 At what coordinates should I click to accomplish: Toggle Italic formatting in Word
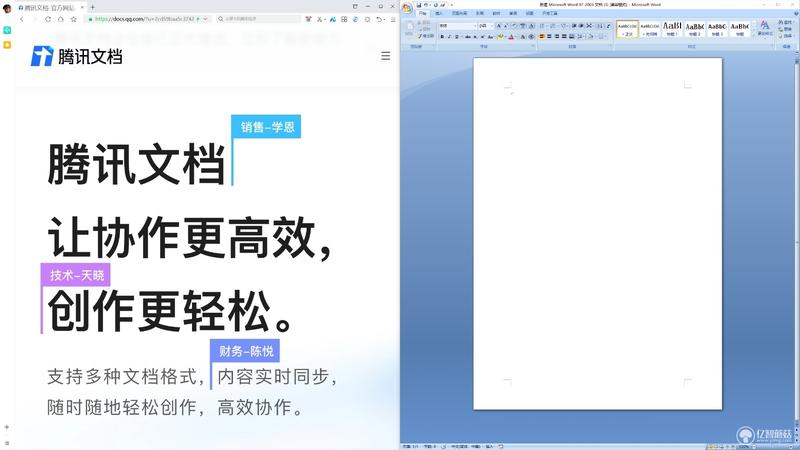pyautogui.click(x=449, y=37)
